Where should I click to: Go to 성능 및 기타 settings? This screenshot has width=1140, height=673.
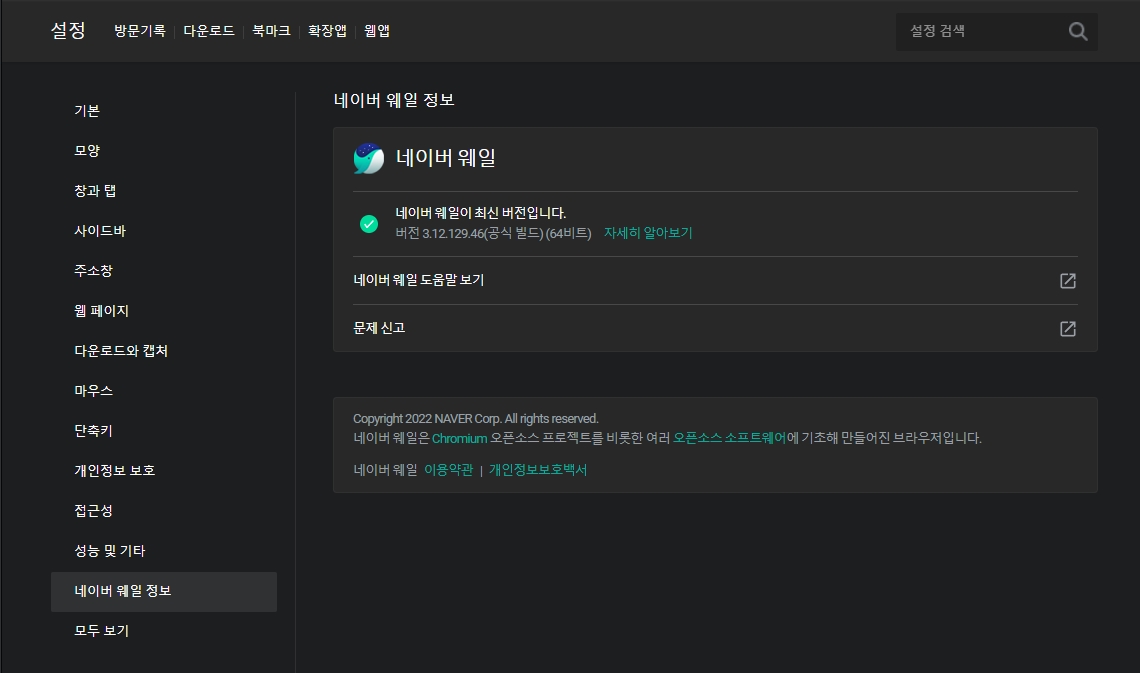(164, 550)
